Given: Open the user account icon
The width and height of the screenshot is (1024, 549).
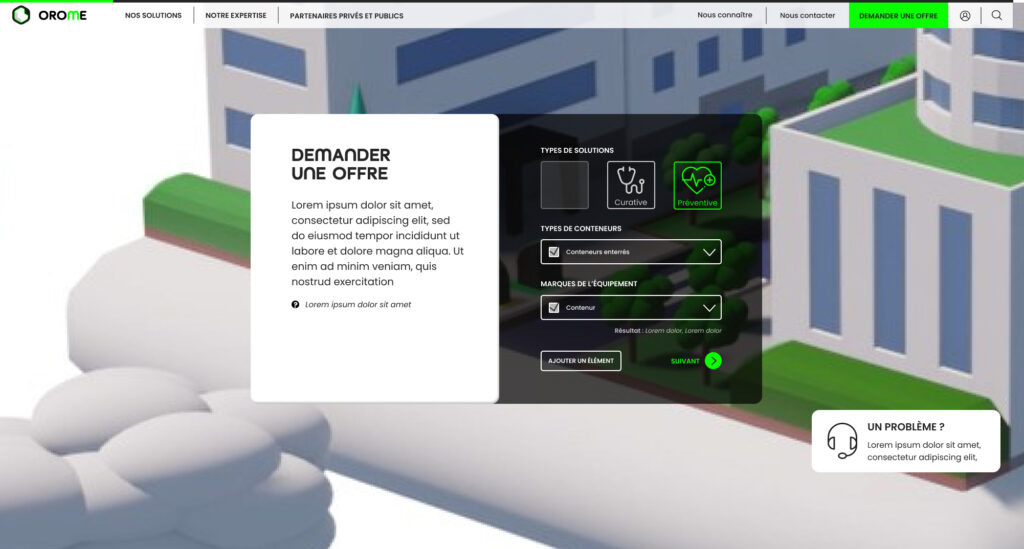Looking at the screenshot, I should (965, 16).
